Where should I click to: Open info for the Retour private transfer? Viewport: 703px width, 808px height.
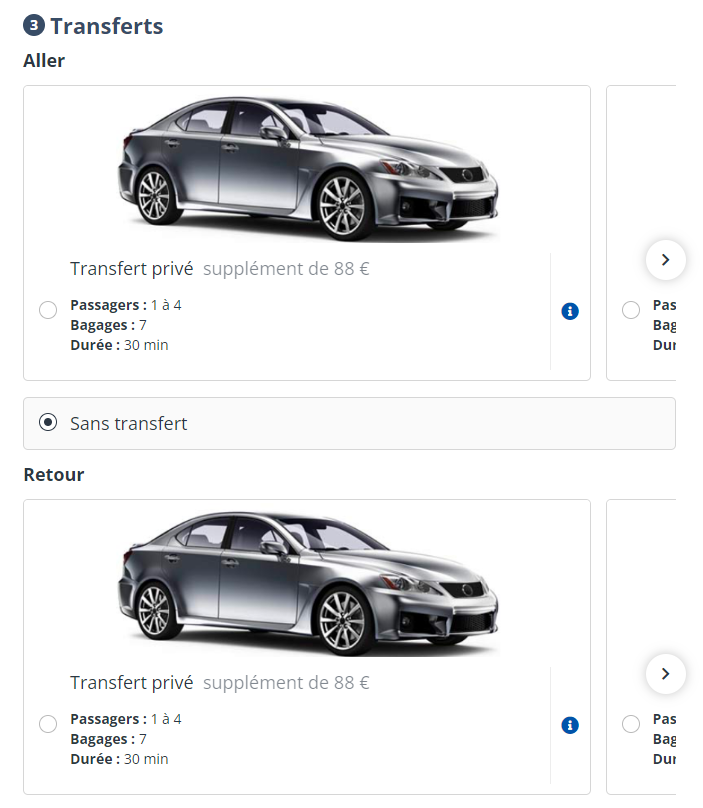point(570,725)
